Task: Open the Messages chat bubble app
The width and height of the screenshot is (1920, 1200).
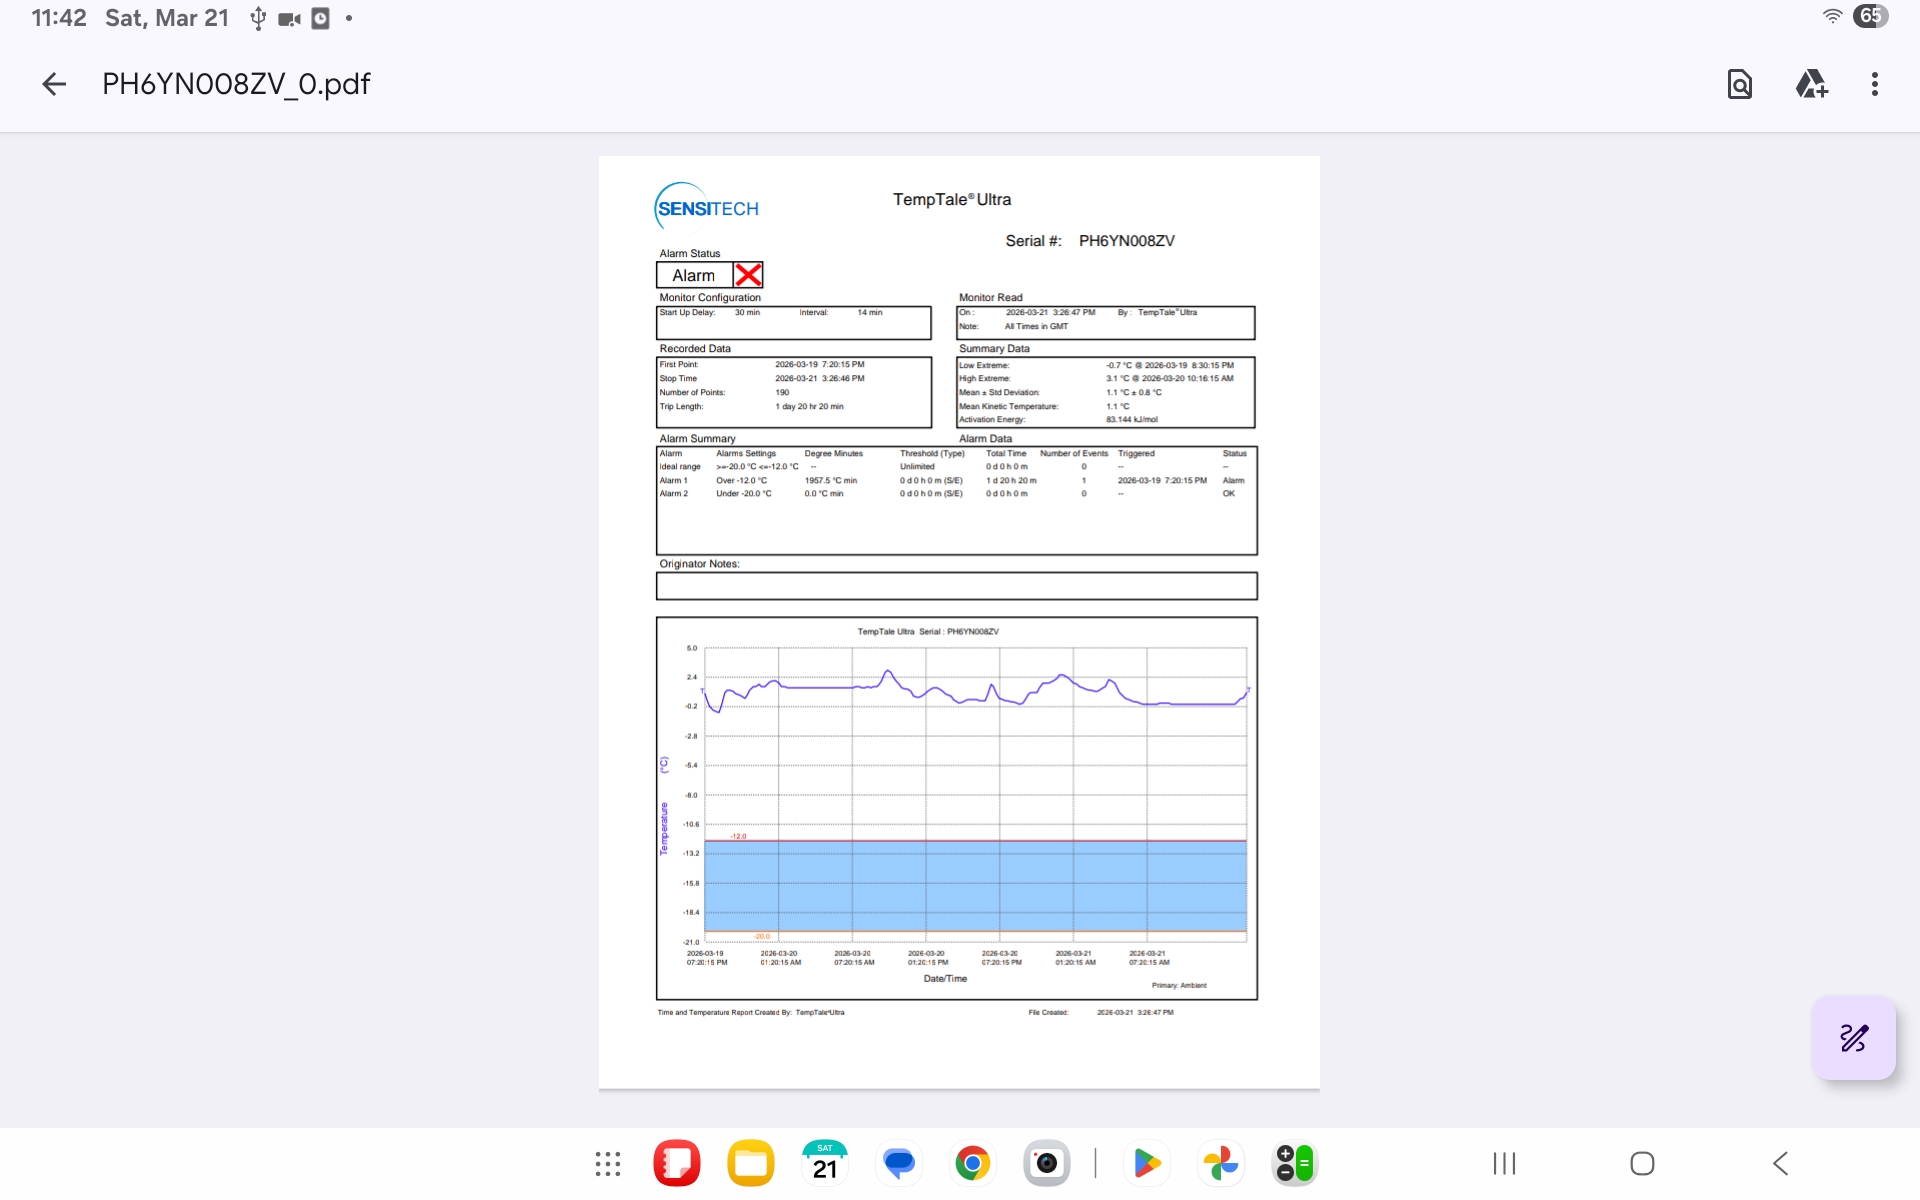Action: coord(899,1164)
